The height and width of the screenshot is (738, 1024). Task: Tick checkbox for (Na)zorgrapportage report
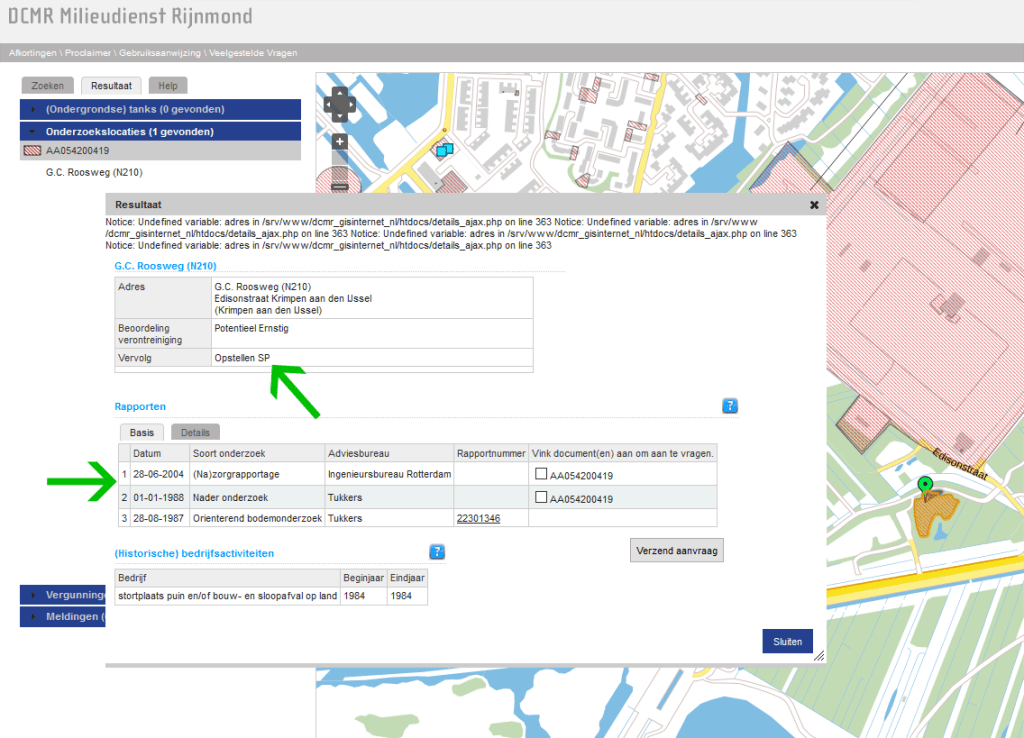tap(541, 474)
